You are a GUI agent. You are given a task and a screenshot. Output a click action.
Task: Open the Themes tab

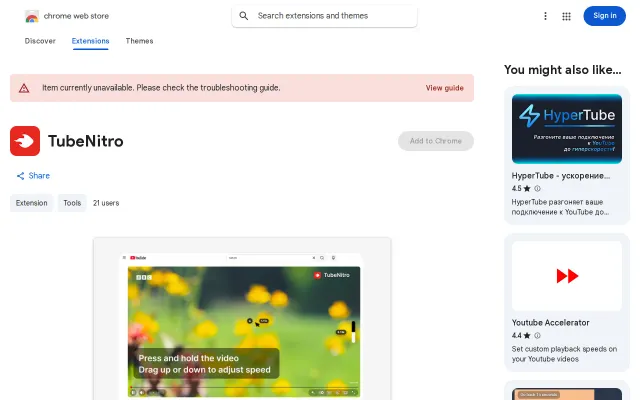click(x=139, y=41)
